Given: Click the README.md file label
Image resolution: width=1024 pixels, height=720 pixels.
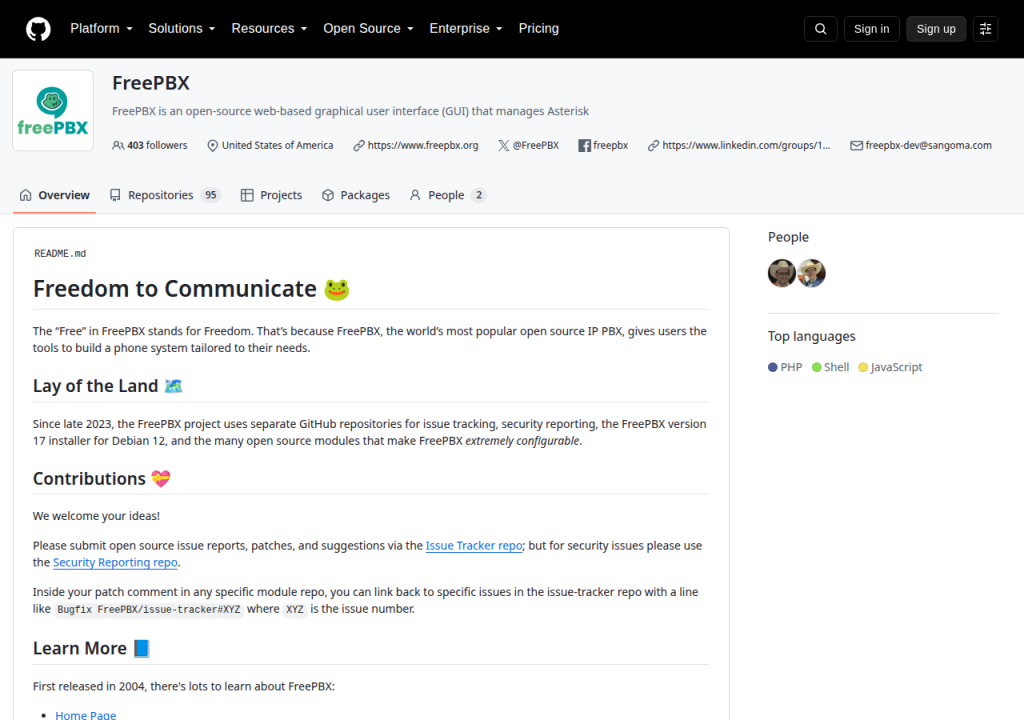Looking at the screenshot, I should tap(60, 254).
